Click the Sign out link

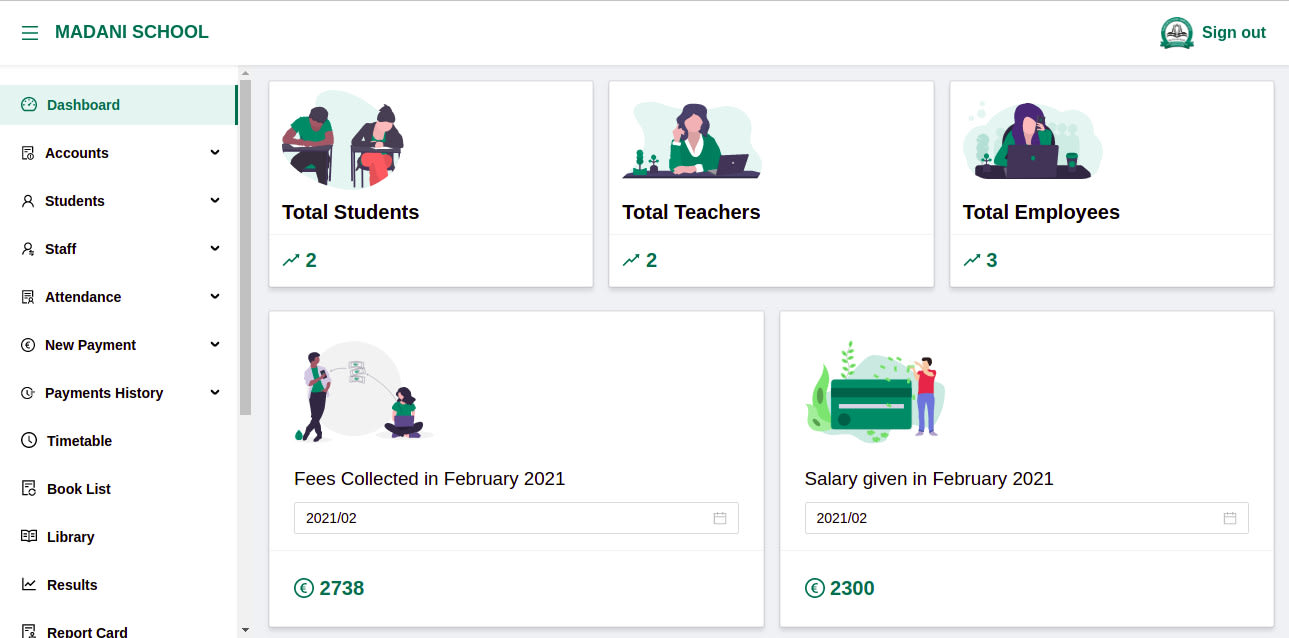click(1234, 33)
